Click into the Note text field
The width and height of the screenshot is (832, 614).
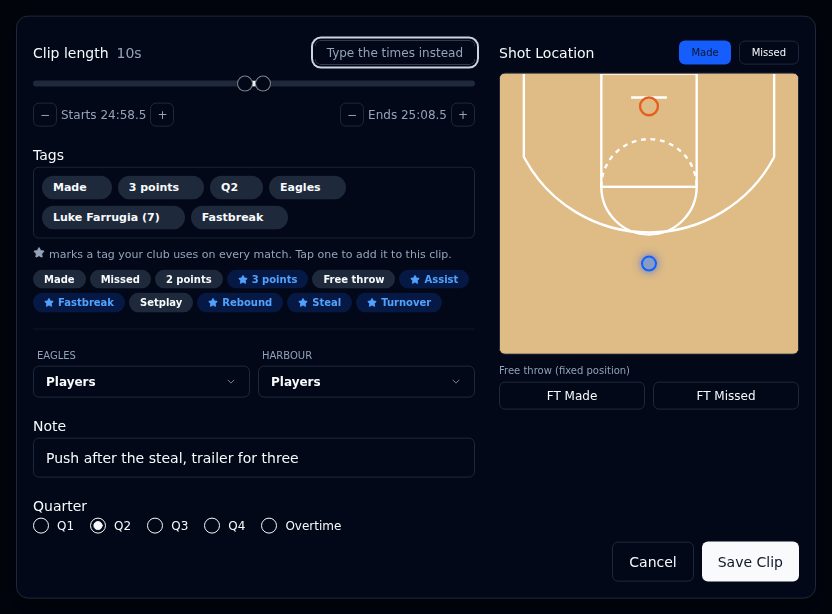click(x=254, y=457)
